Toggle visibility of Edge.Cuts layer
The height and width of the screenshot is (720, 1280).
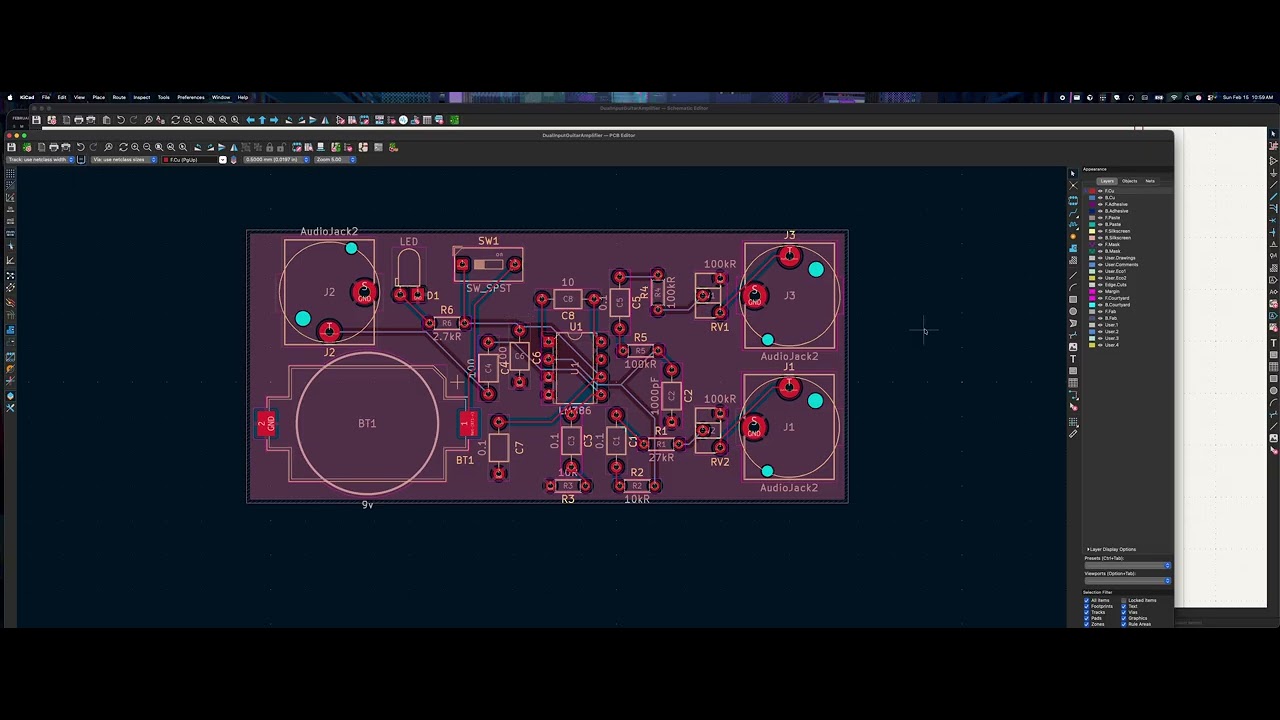[1100, 285]
